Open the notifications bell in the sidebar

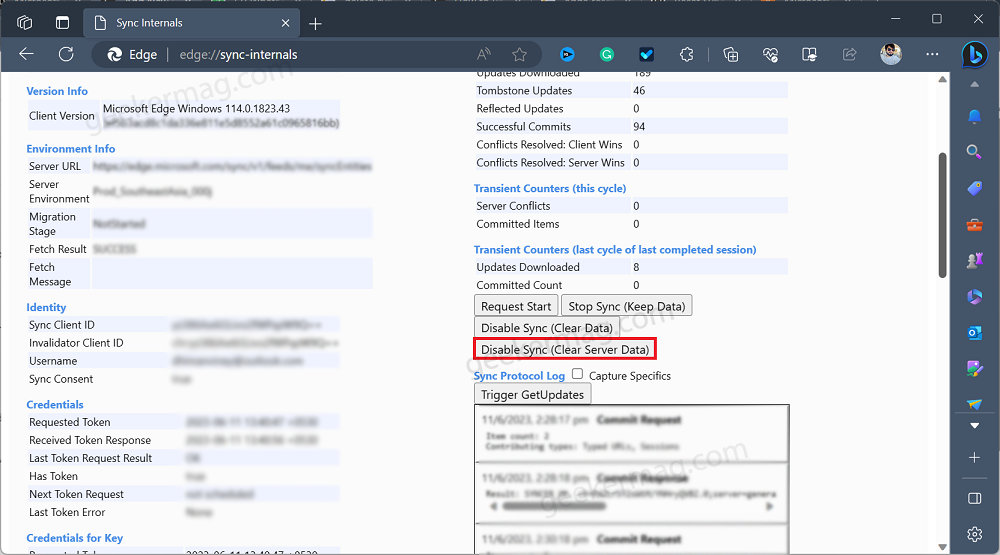(x=974, y=116)
